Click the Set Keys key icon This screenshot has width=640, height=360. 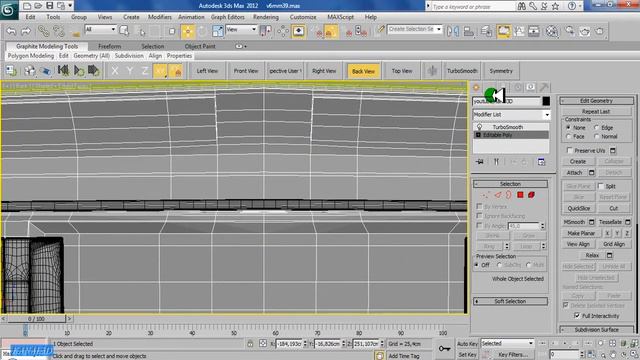click(x=444, y=348)
